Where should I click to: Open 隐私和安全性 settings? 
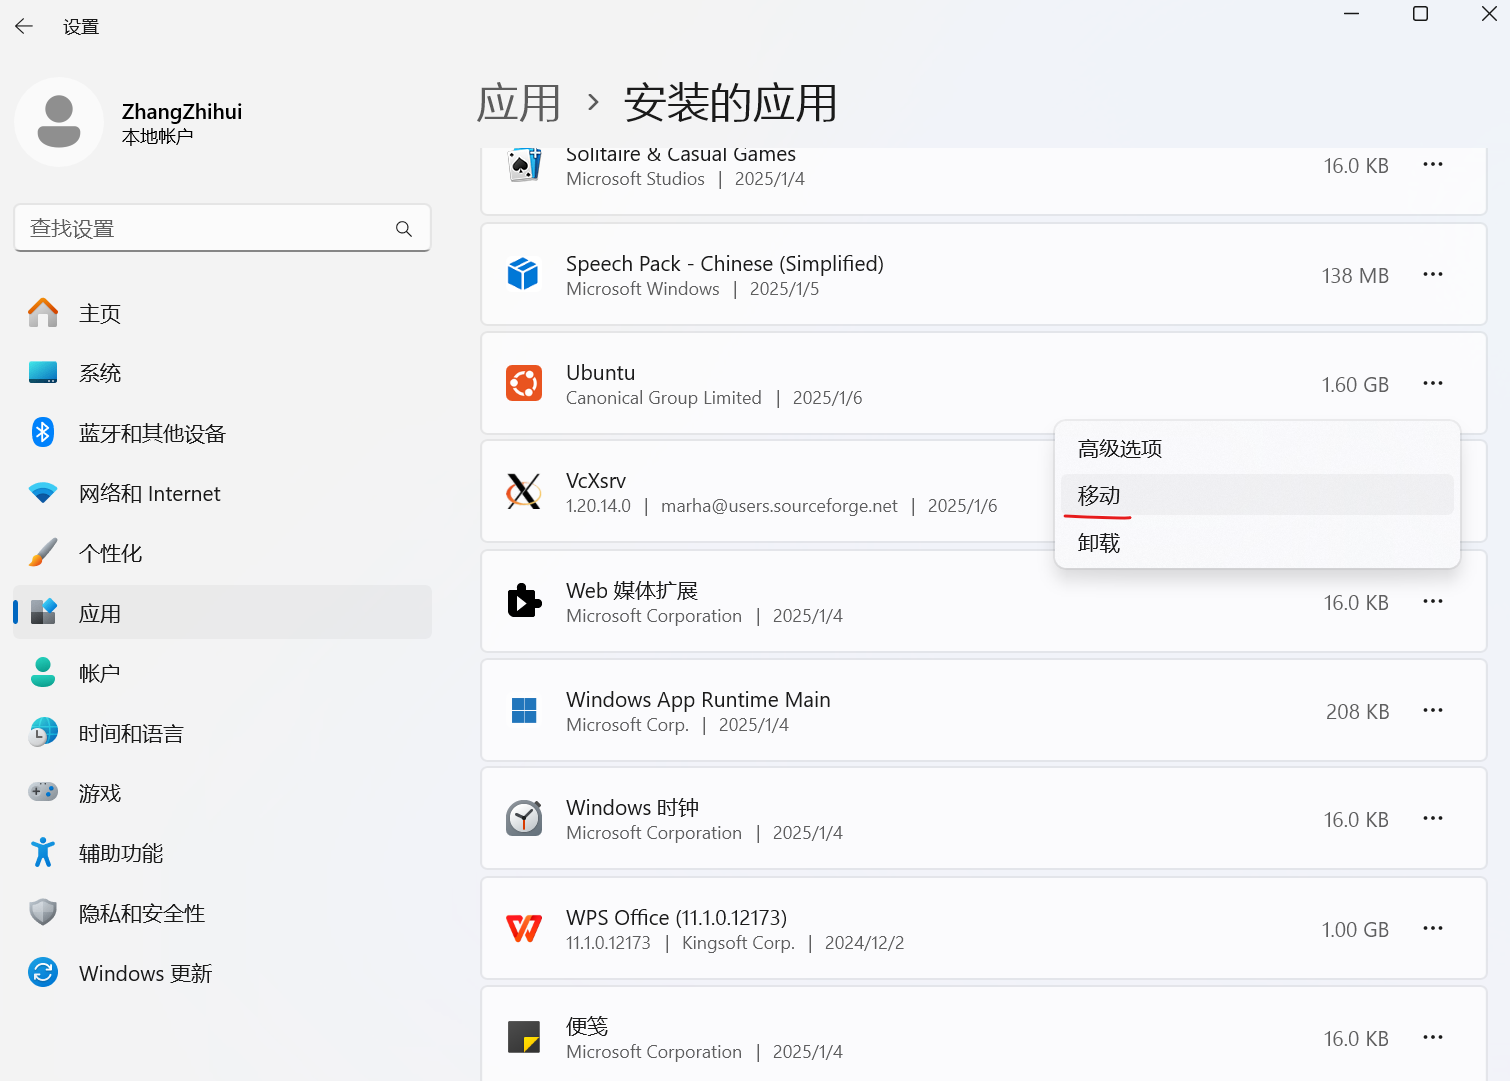pyautogui.click(x=222, y=913)
